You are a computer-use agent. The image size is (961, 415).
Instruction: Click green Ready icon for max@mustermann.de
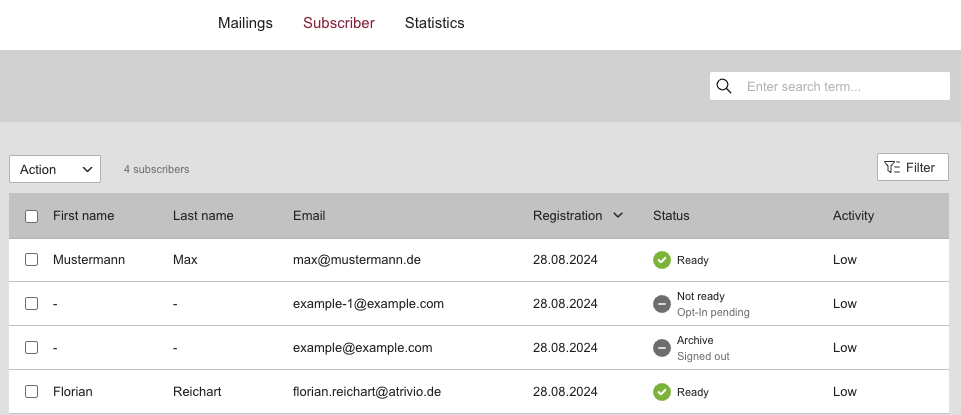(x=661, y=260)
